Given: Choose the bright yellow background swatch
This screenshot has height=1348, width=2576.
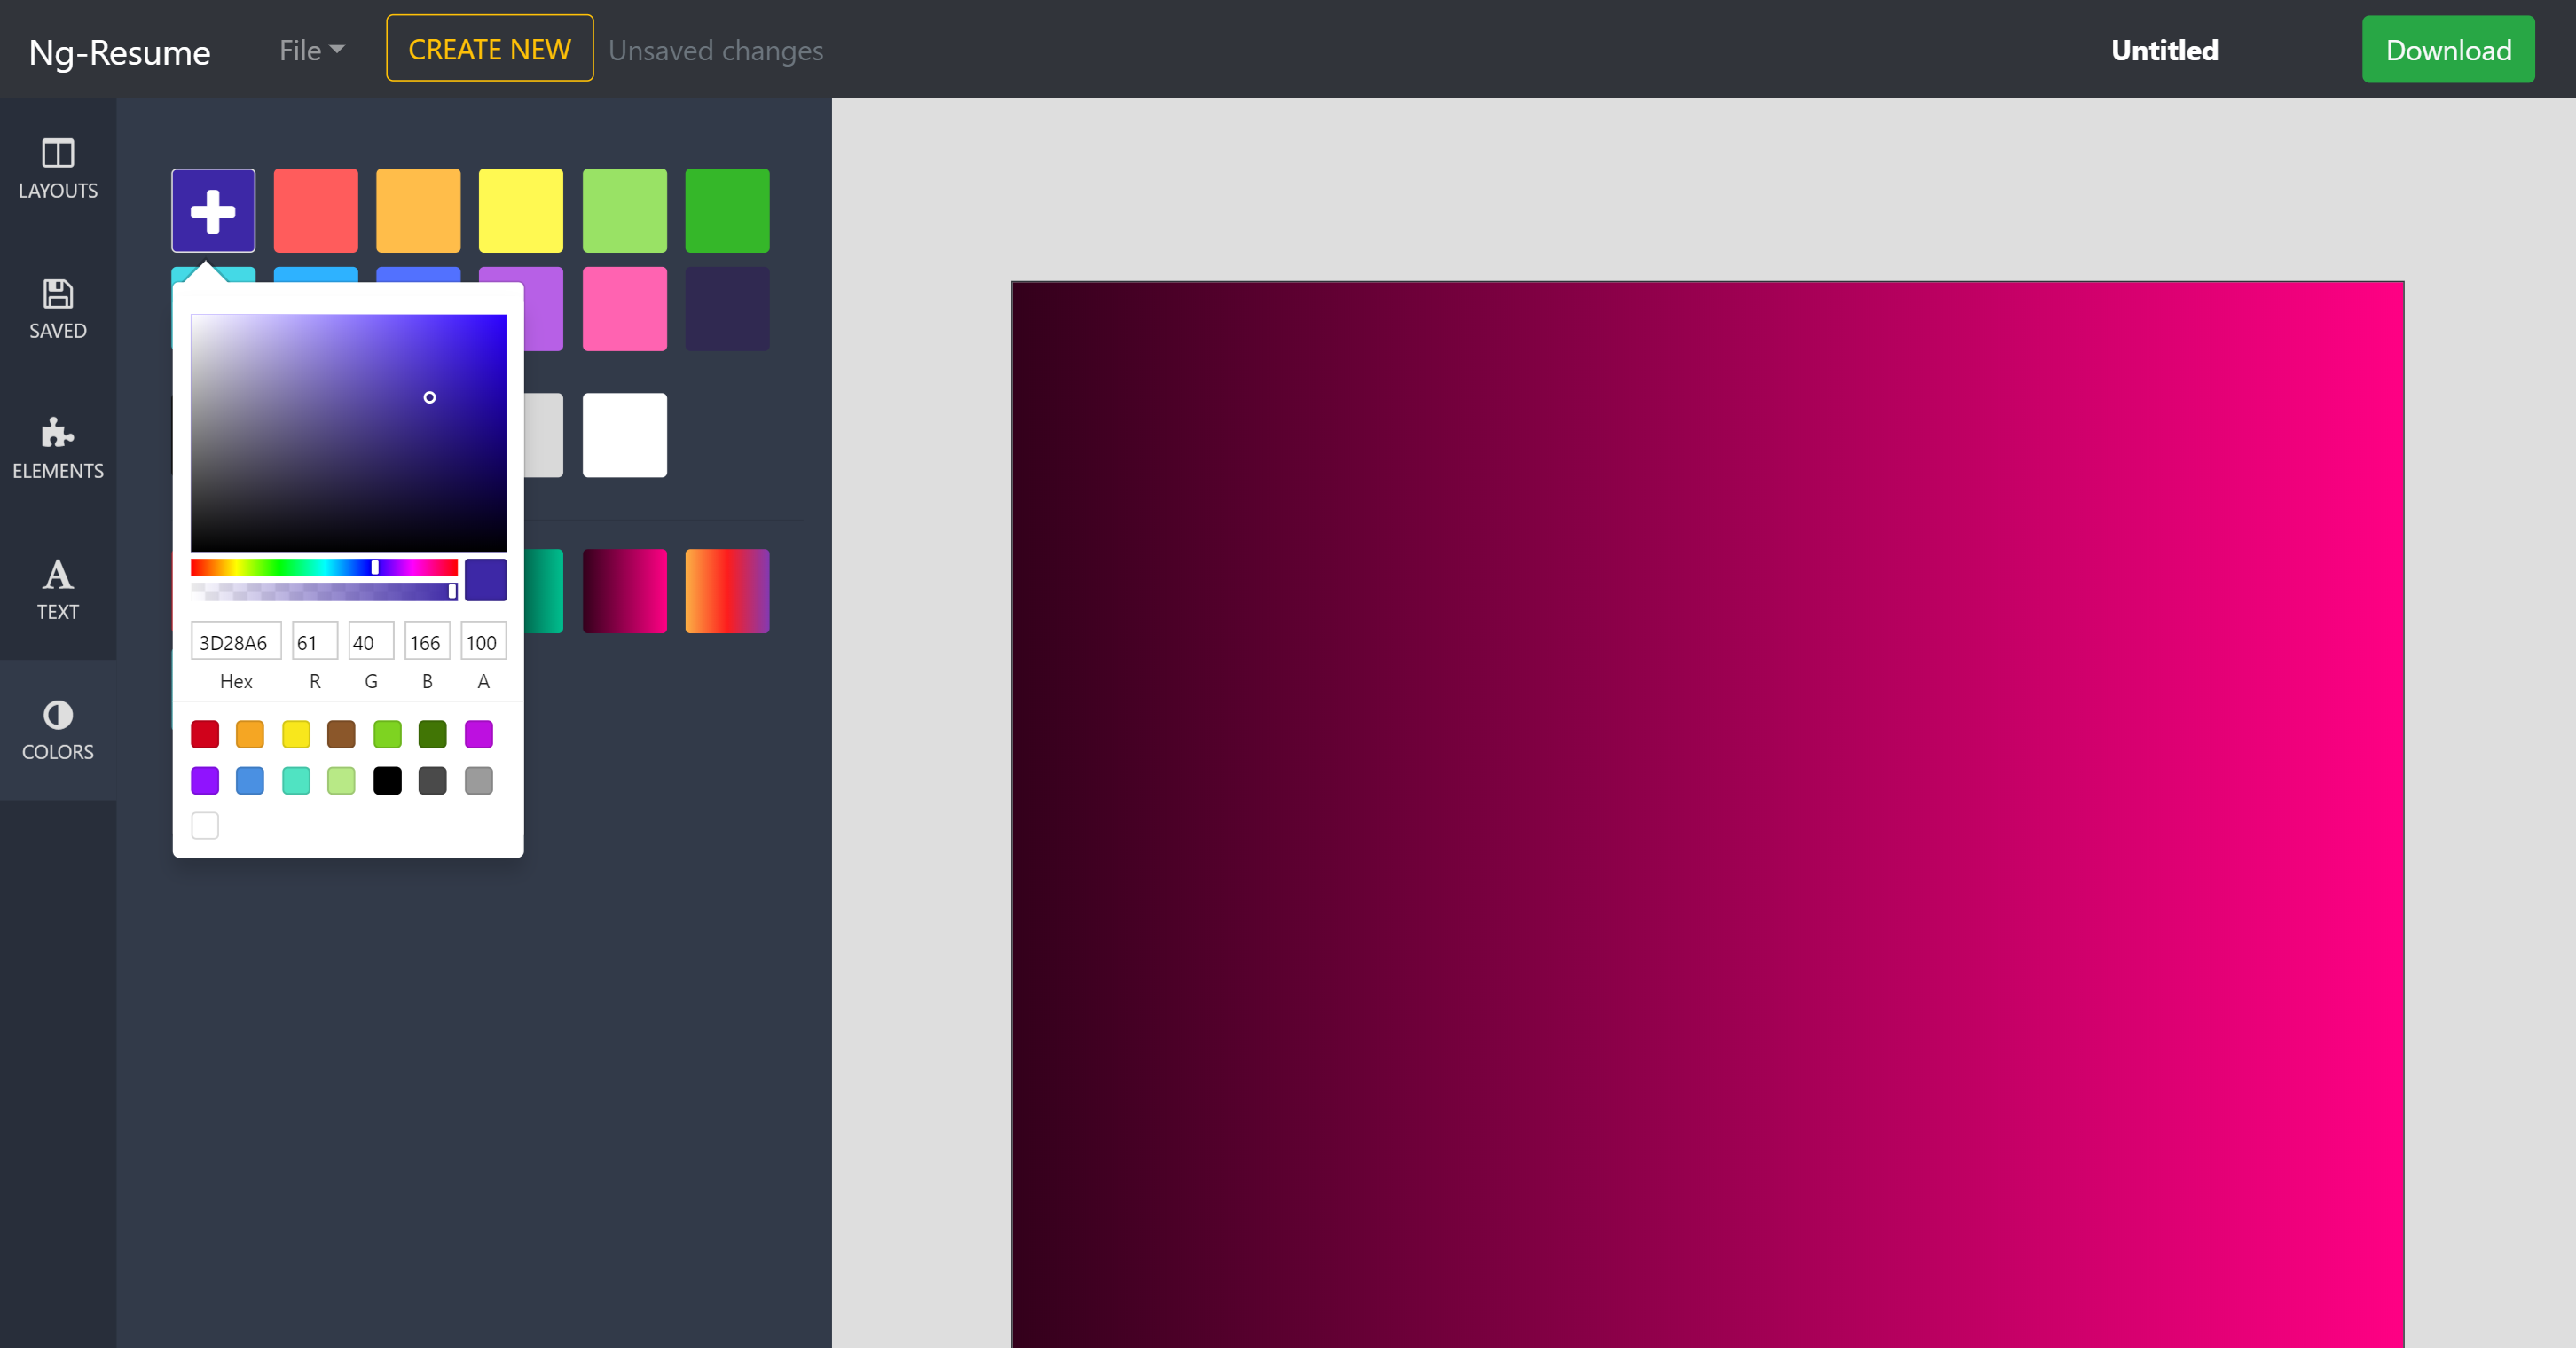Looking at the screenshot, I should click(521, 211).
